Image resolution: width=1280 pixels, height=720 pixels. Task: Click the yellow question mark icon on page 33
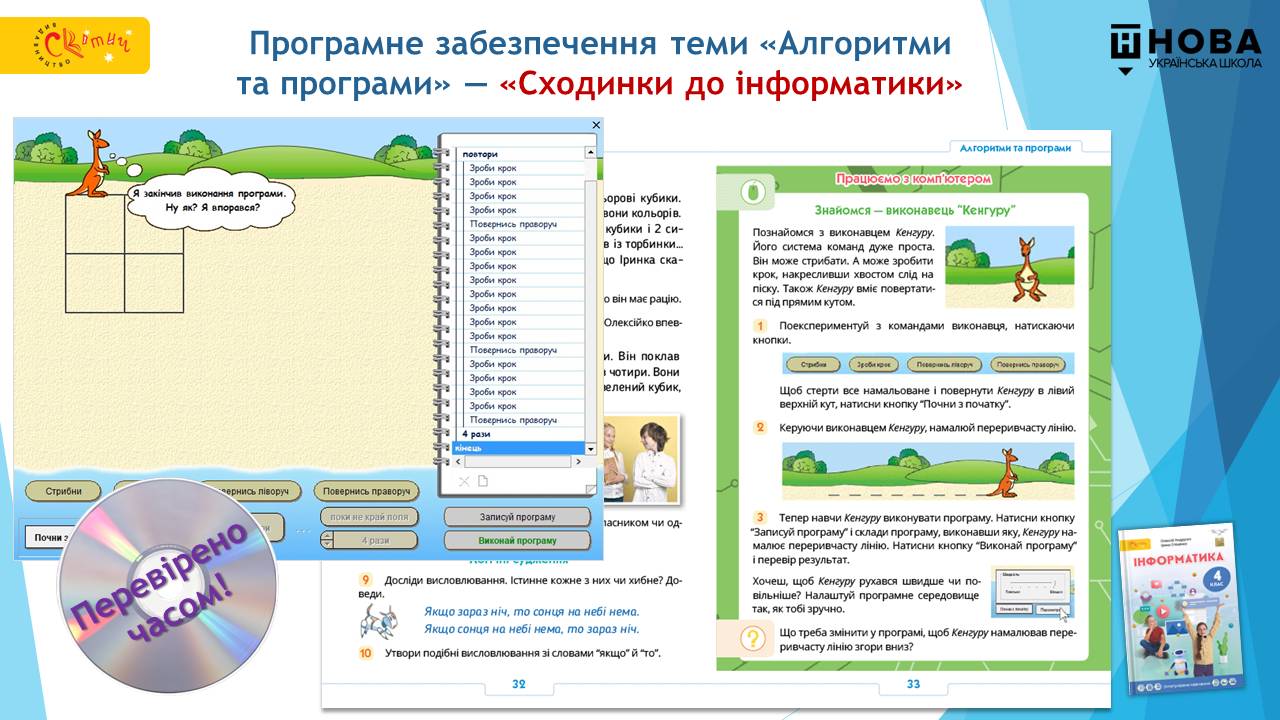pos(751,638)
